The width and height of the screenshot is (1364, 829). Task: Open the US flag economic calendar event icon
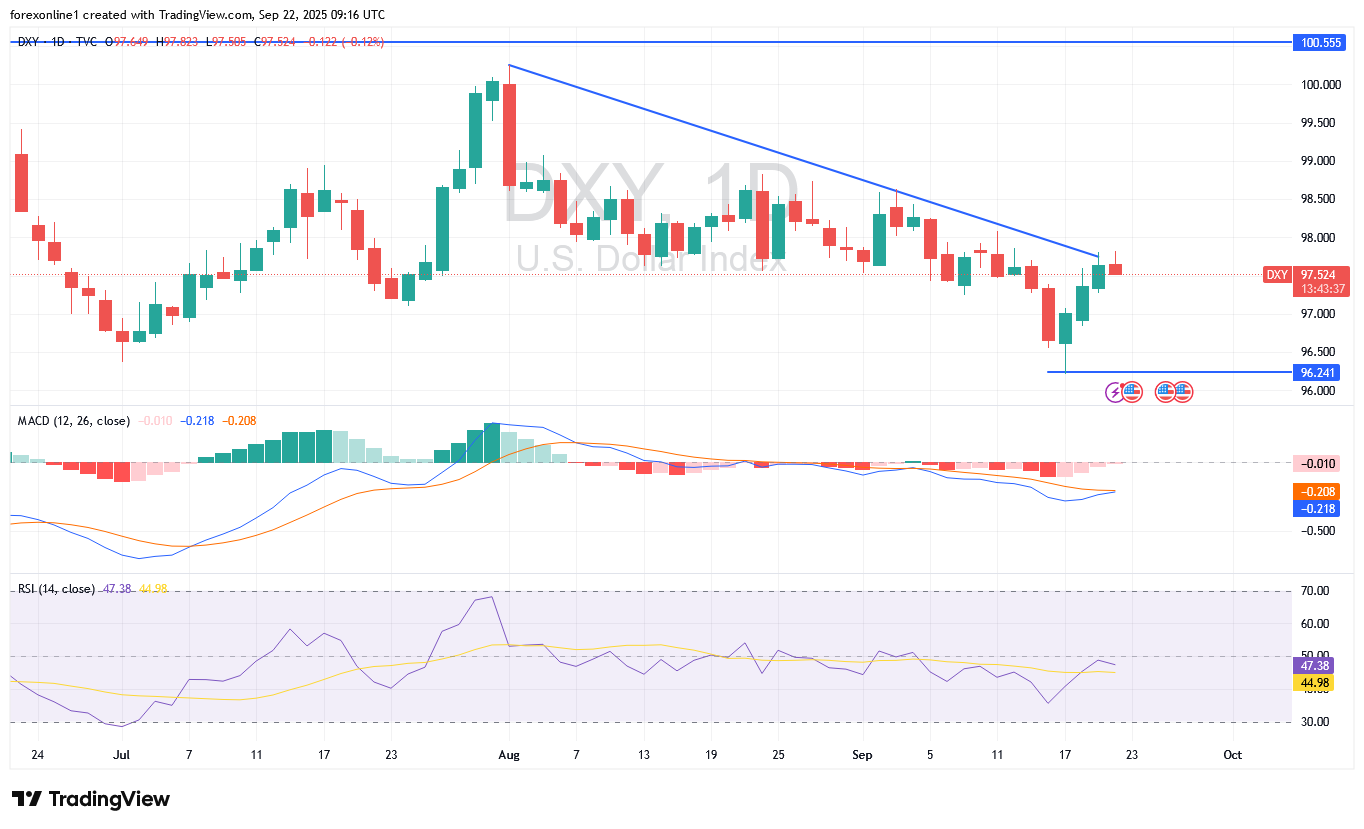(1132, 391)
